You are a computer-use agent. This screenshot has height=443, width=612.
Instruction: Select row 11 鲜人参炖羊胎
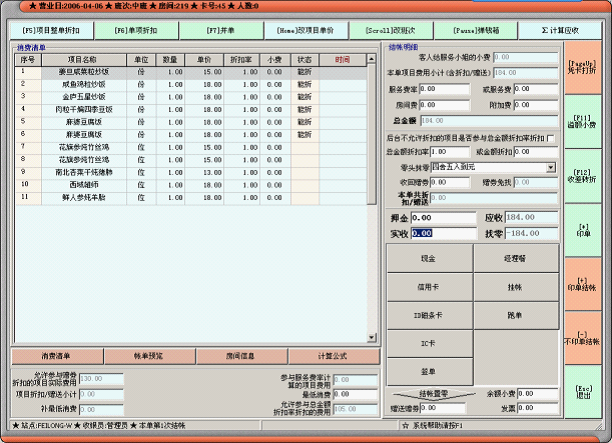(x=191, y=198)
